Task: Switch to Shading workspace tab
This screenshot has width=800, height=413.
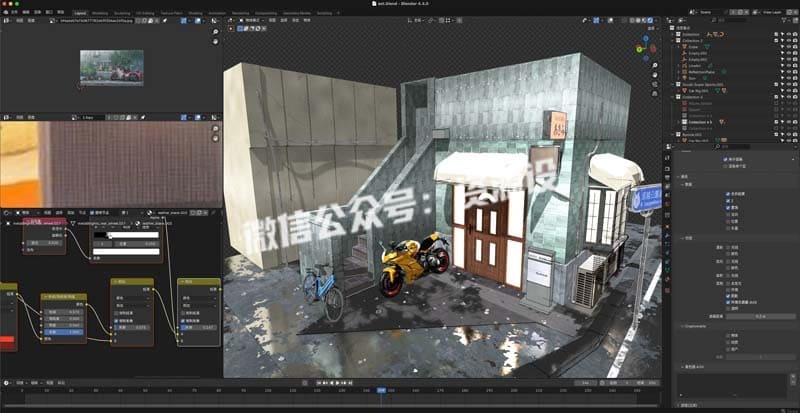Action: (195, 13)
